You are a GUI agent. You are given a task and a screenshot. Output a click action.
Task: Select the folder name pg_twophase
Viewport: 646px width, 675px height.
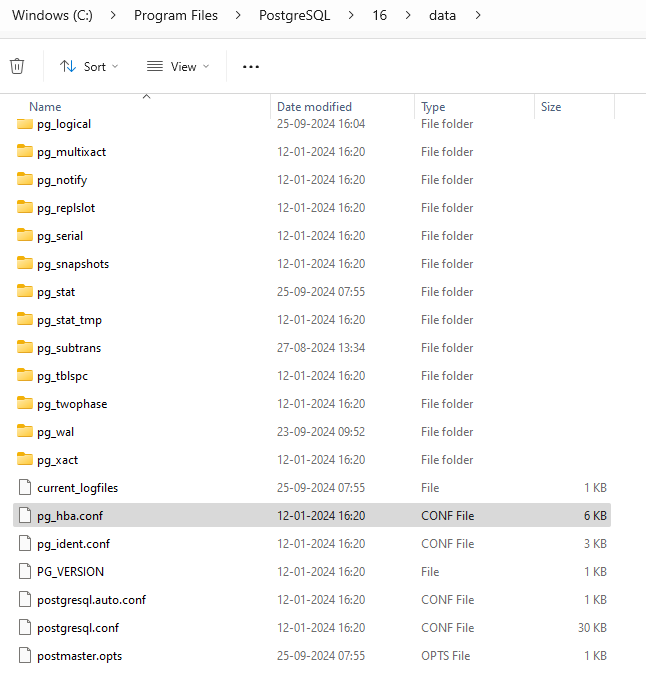click(72, 404)
